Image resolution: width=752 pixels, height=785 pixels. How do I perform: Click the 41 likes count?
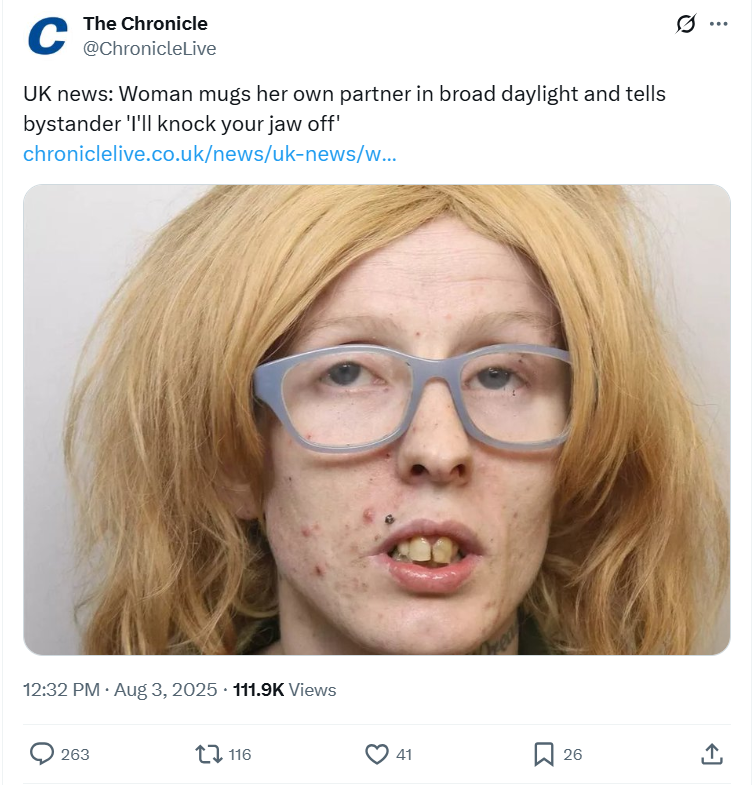pos(404,754)
